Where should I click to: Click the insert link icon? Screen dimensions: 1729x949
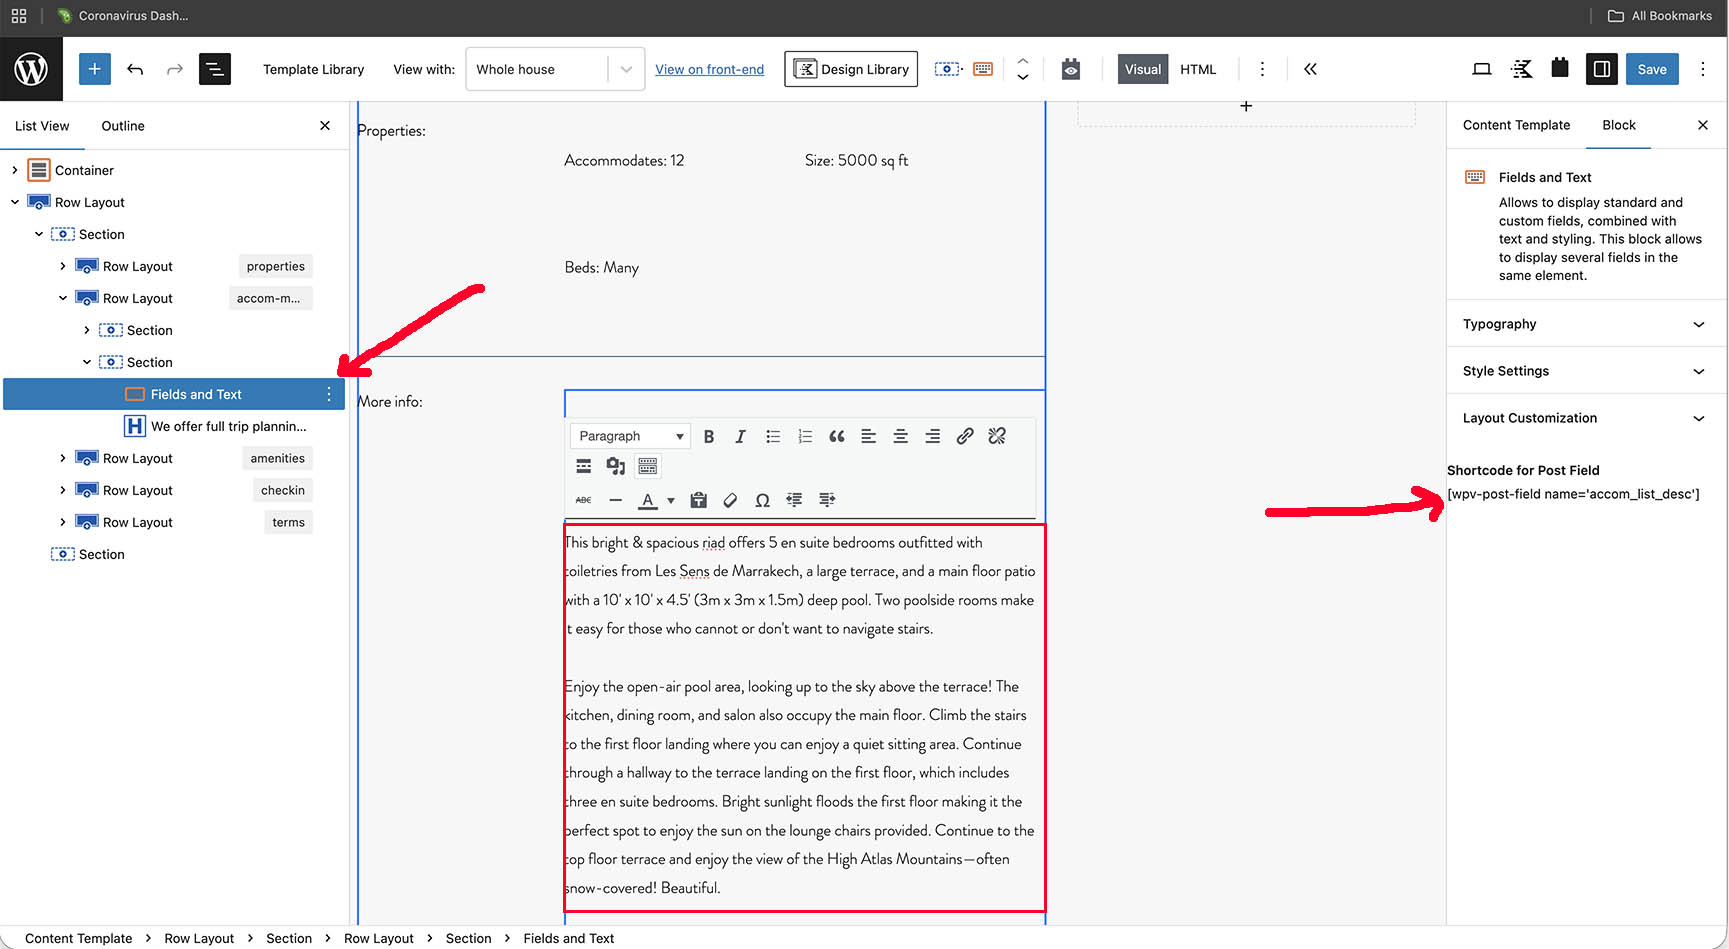coord(965,436)
